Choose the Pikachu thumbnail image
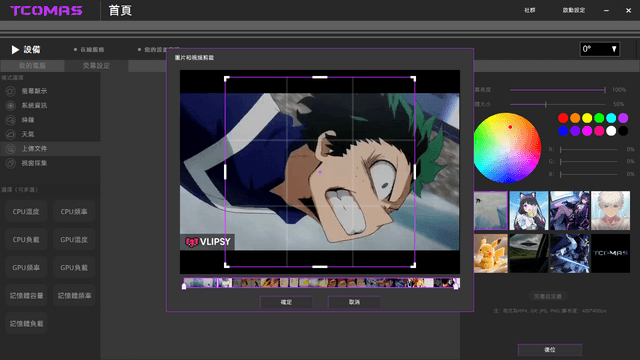 491,253
